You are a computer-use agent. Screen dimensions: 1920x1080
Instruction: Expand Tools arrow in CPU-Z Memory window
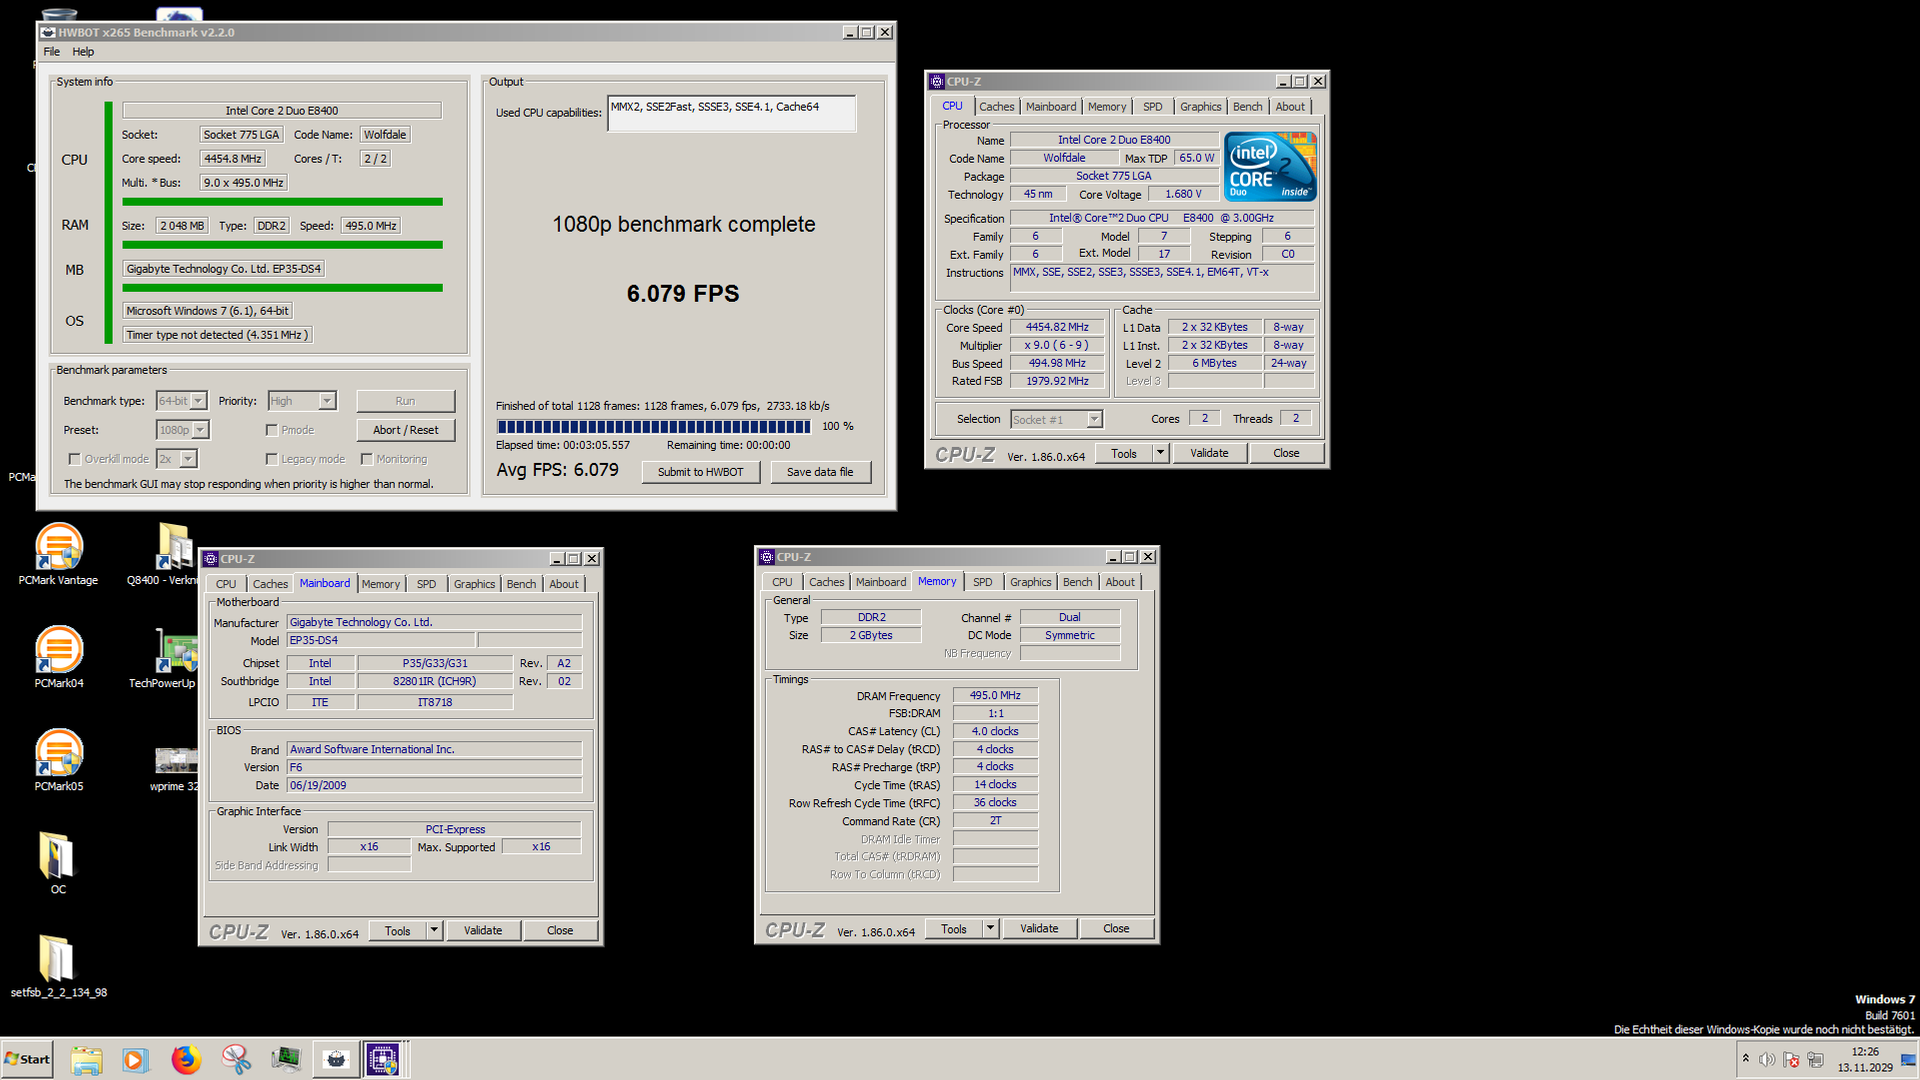pyautogui.click(x=990, y=929)
